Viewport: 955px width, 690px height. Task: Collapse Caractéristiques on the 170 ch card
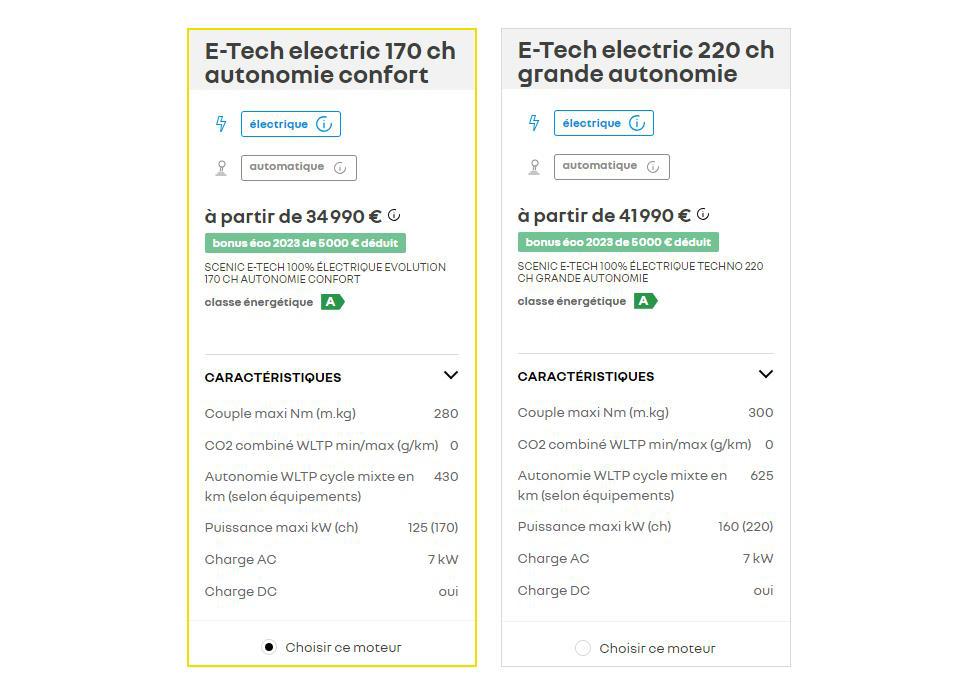tap(451, 375)
